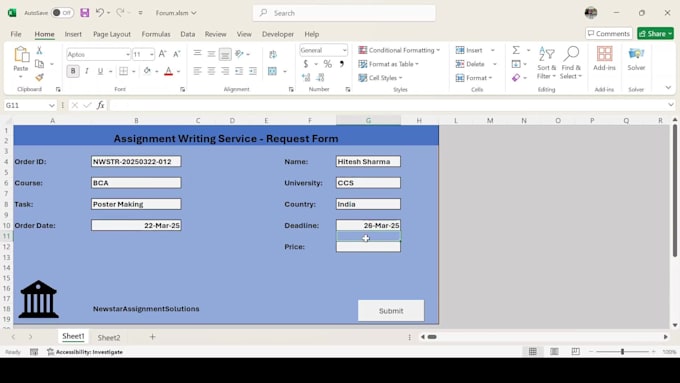Toggle Bold formatting

[73, 71]
